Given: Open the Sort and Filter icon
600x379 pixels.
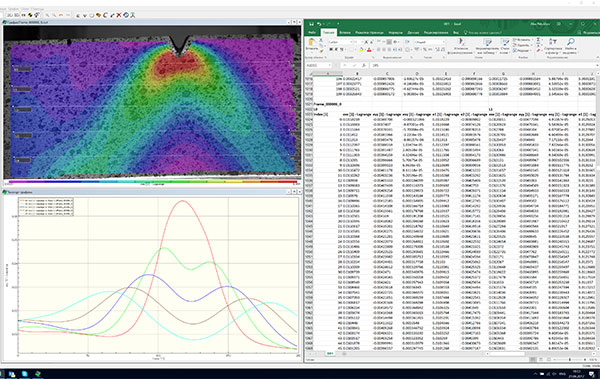Looking at the screenshot, I should [x=553, y=42].
